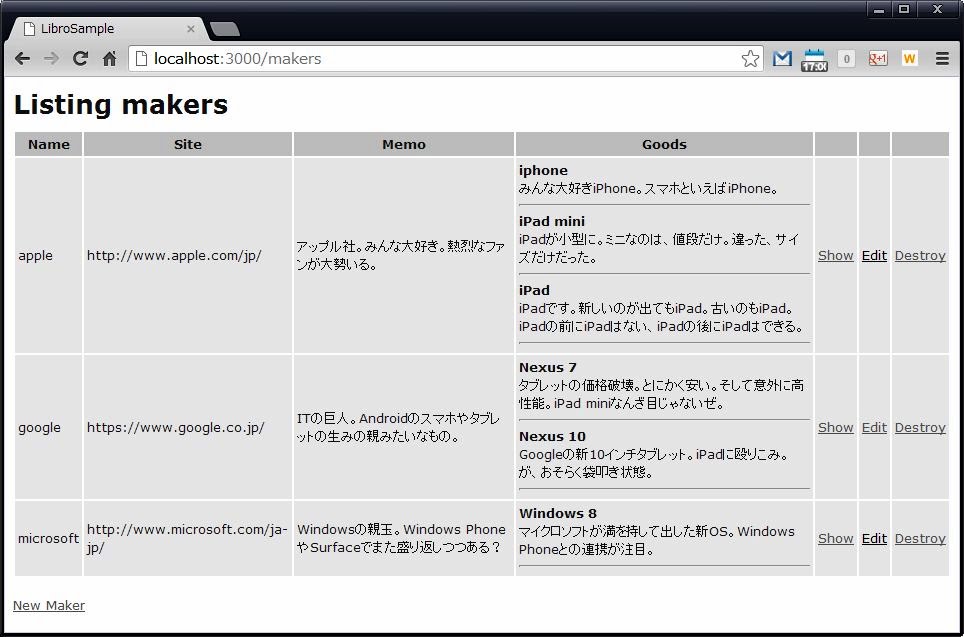Screen dimensions: 964x637
Task: Destroy the microsoft maker entry
Action: click(920, 538)
